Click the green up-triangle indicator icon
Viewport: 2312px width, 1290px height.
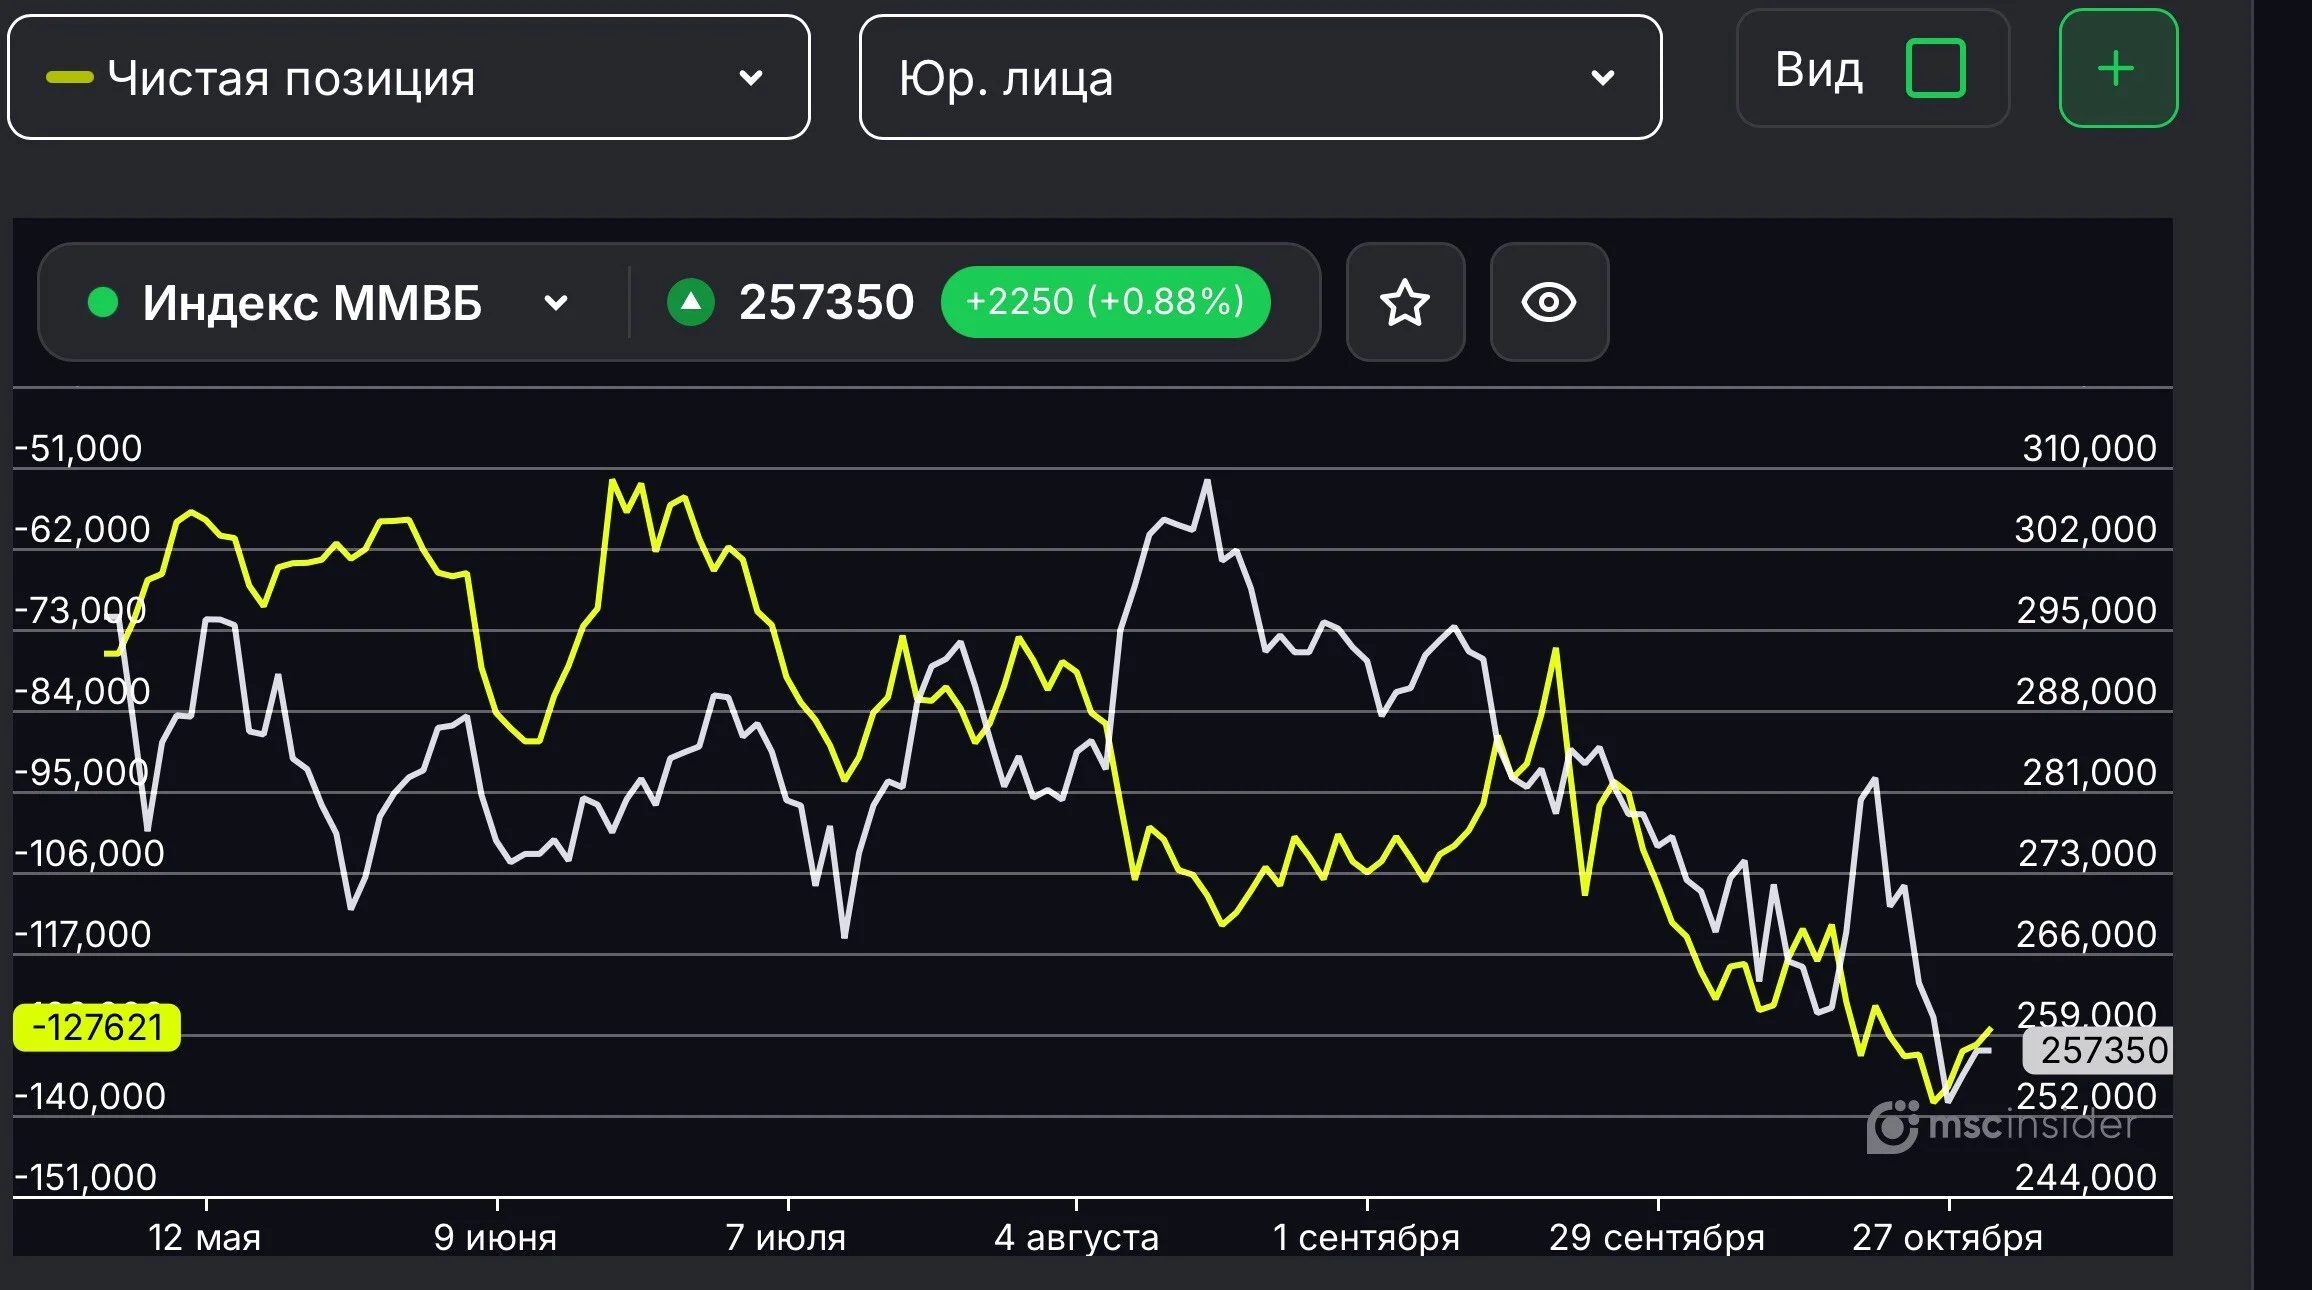tap(691, 302)
